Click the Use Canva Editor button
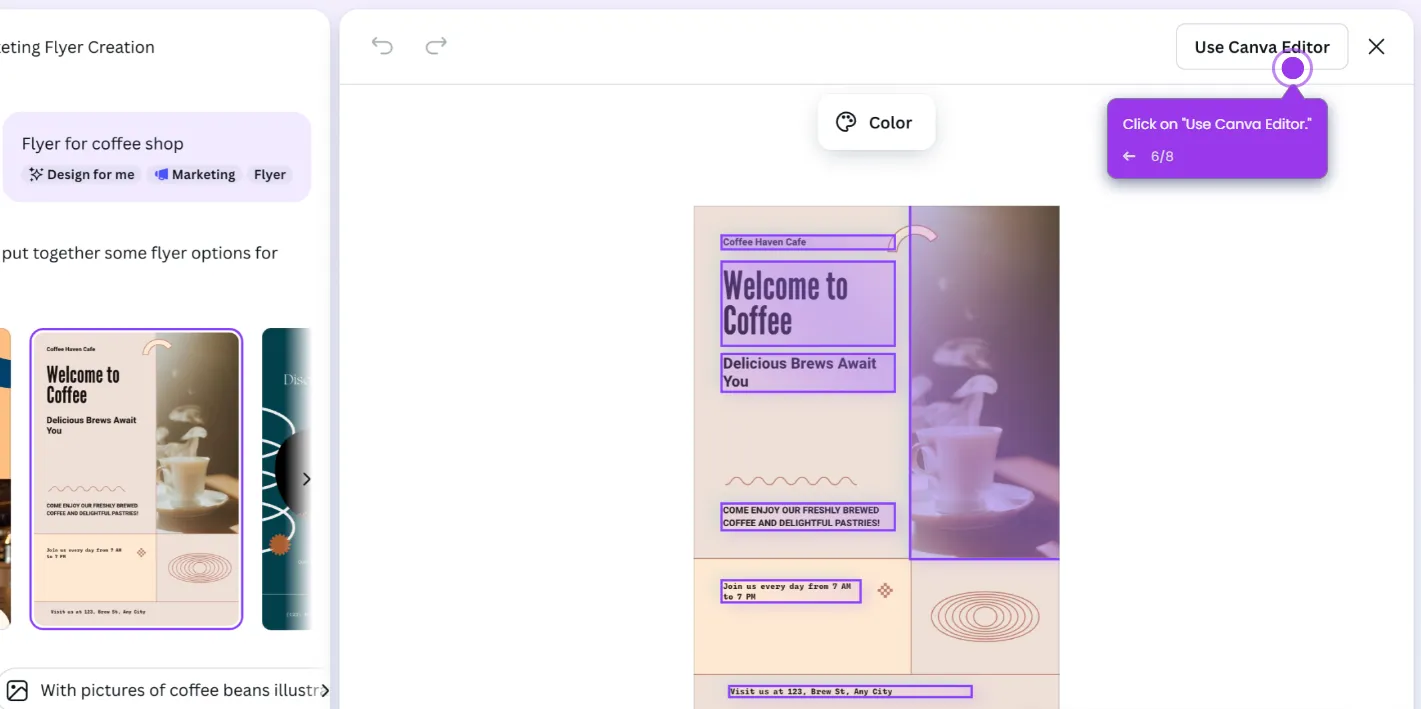This screenshot has height=709, width=1421. pyautogui.click(x=1262, y=47)
